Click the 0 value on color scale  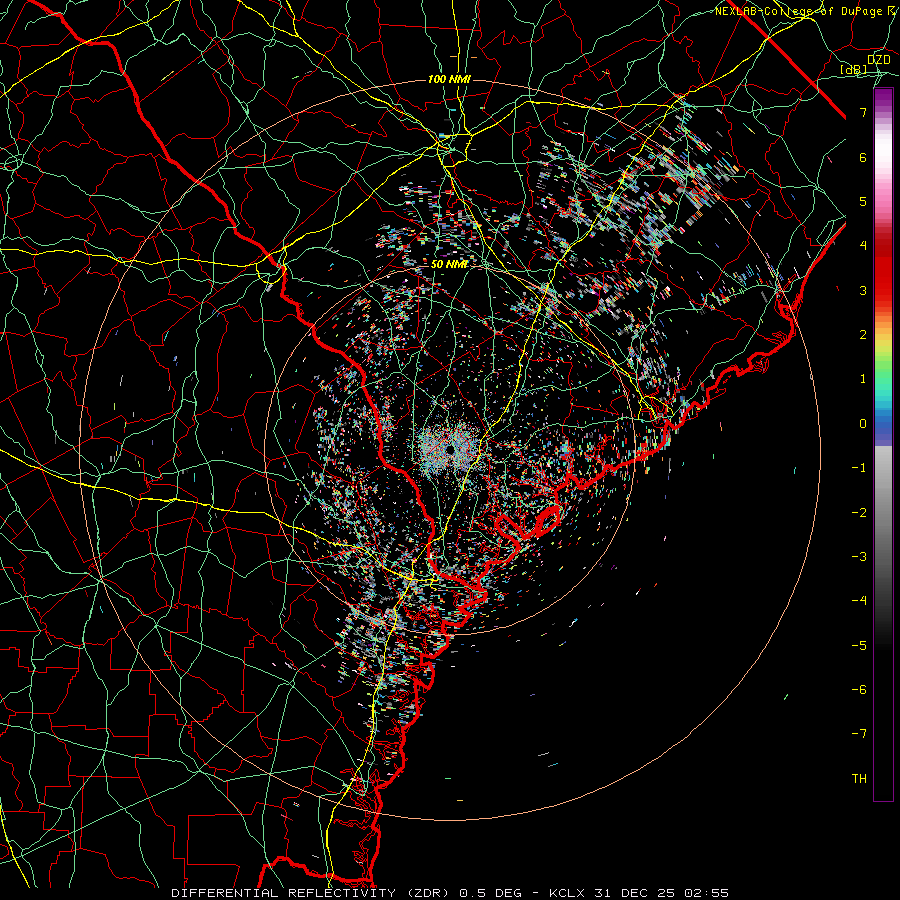863,424
